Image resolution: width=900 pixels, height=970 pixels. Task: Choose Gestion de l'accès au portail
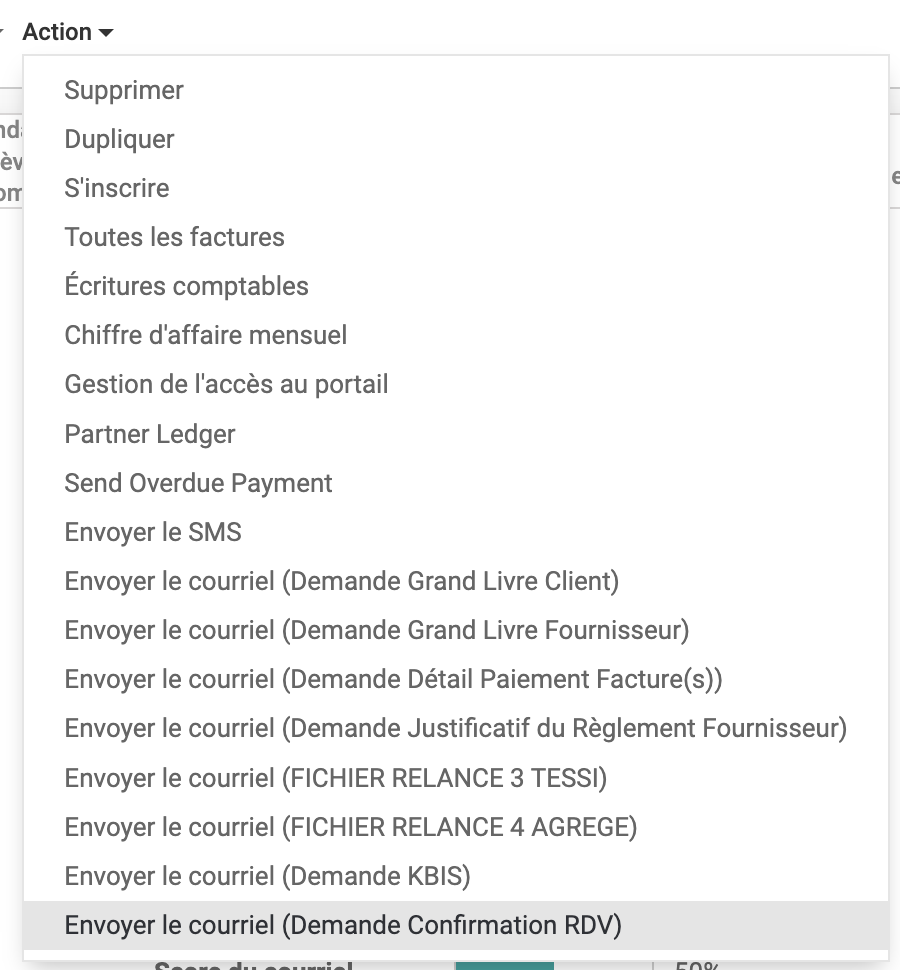tap(456, 385)
